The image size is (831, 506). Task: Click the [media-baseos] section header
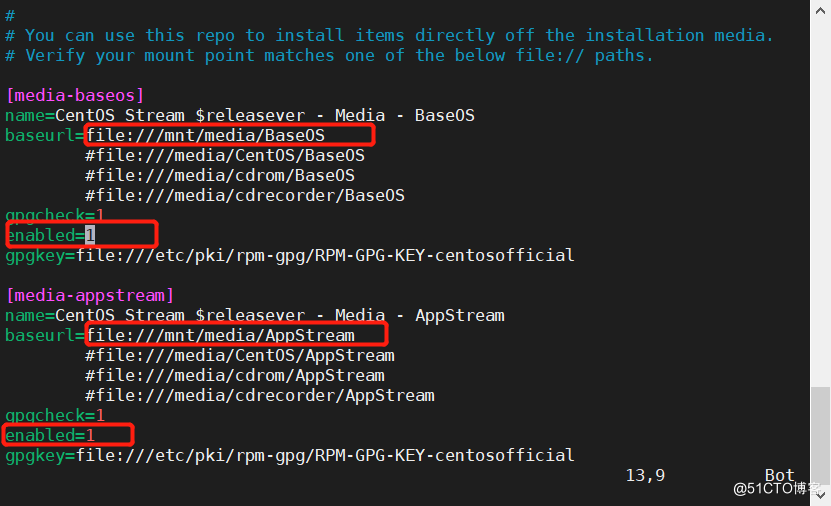[75, 95]
